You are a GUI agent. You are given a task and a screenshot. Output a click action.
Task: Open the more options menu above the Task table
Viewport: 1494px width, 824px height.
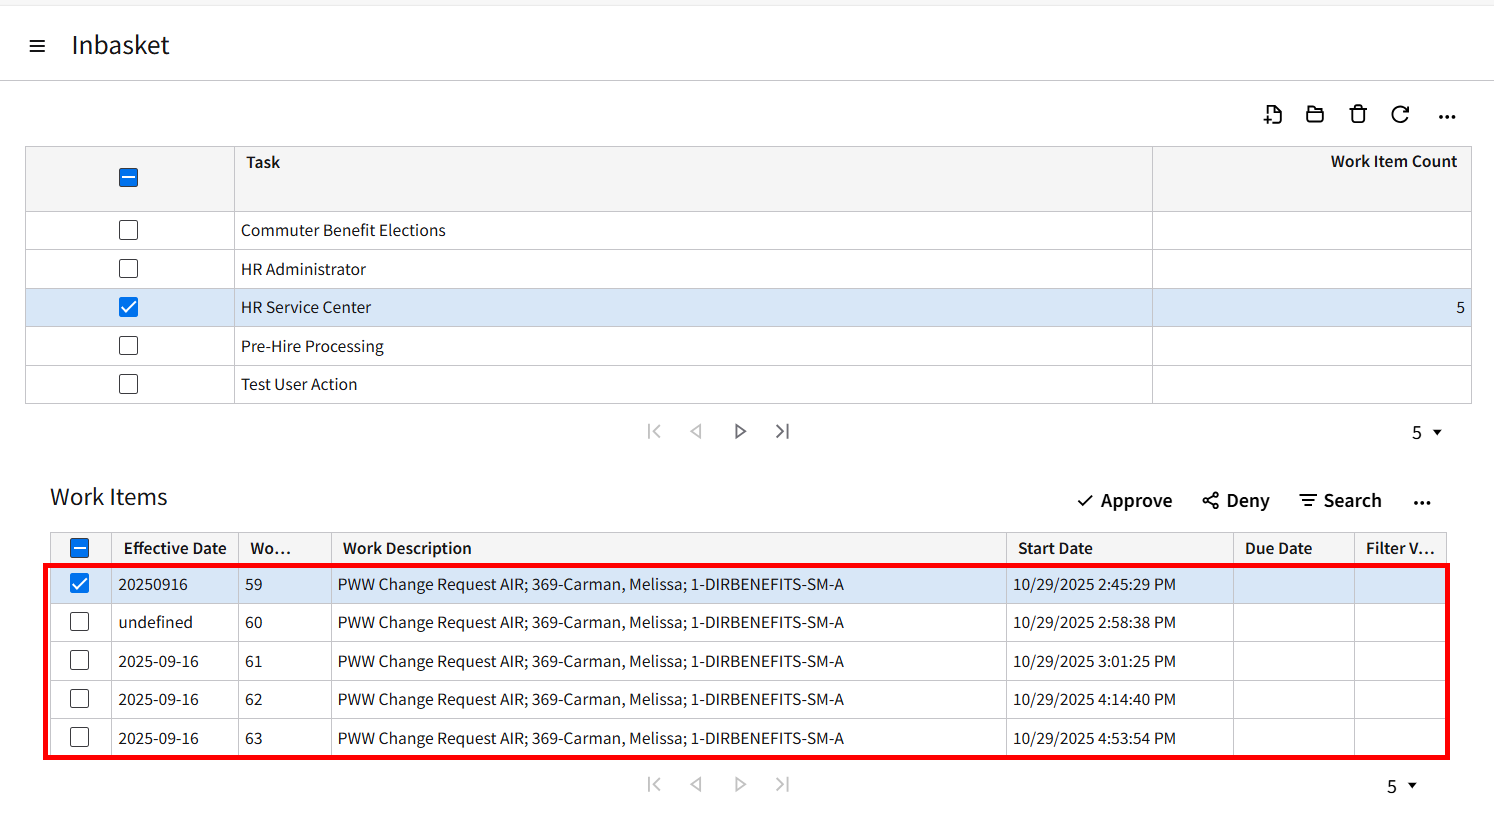(1447, 117)
